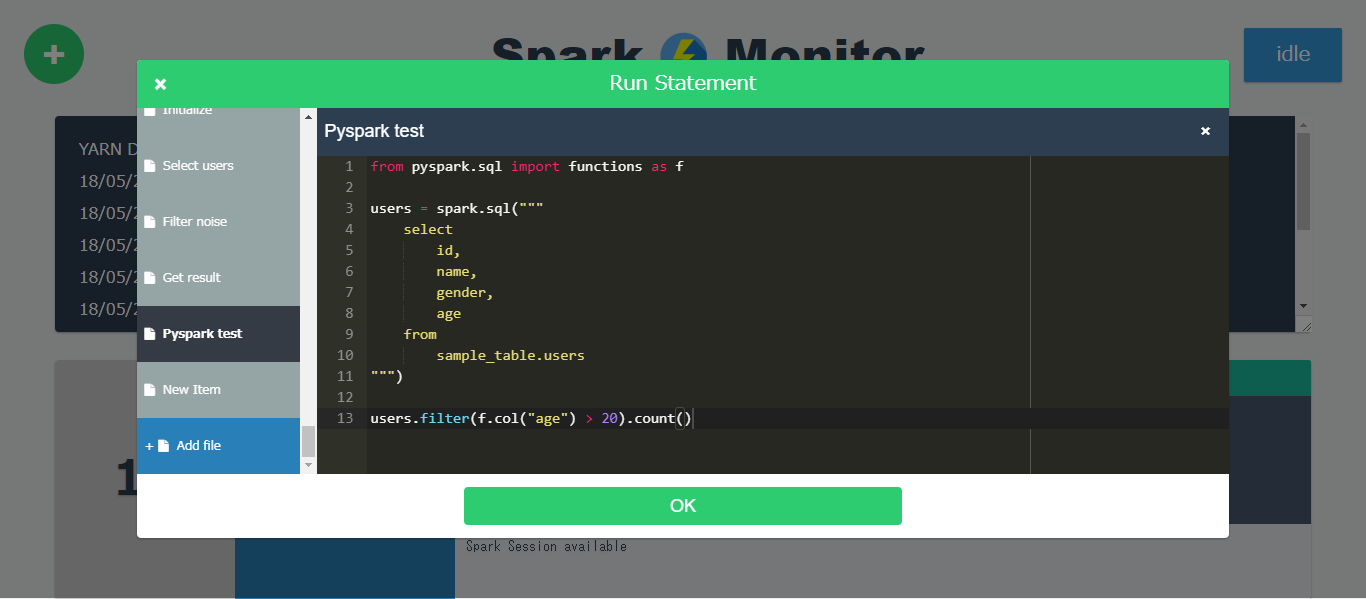The width and height of the screenshot is (1366, 599).
Task: Click the lightning bolt Spark logo
Action: (x=684, y=52)
